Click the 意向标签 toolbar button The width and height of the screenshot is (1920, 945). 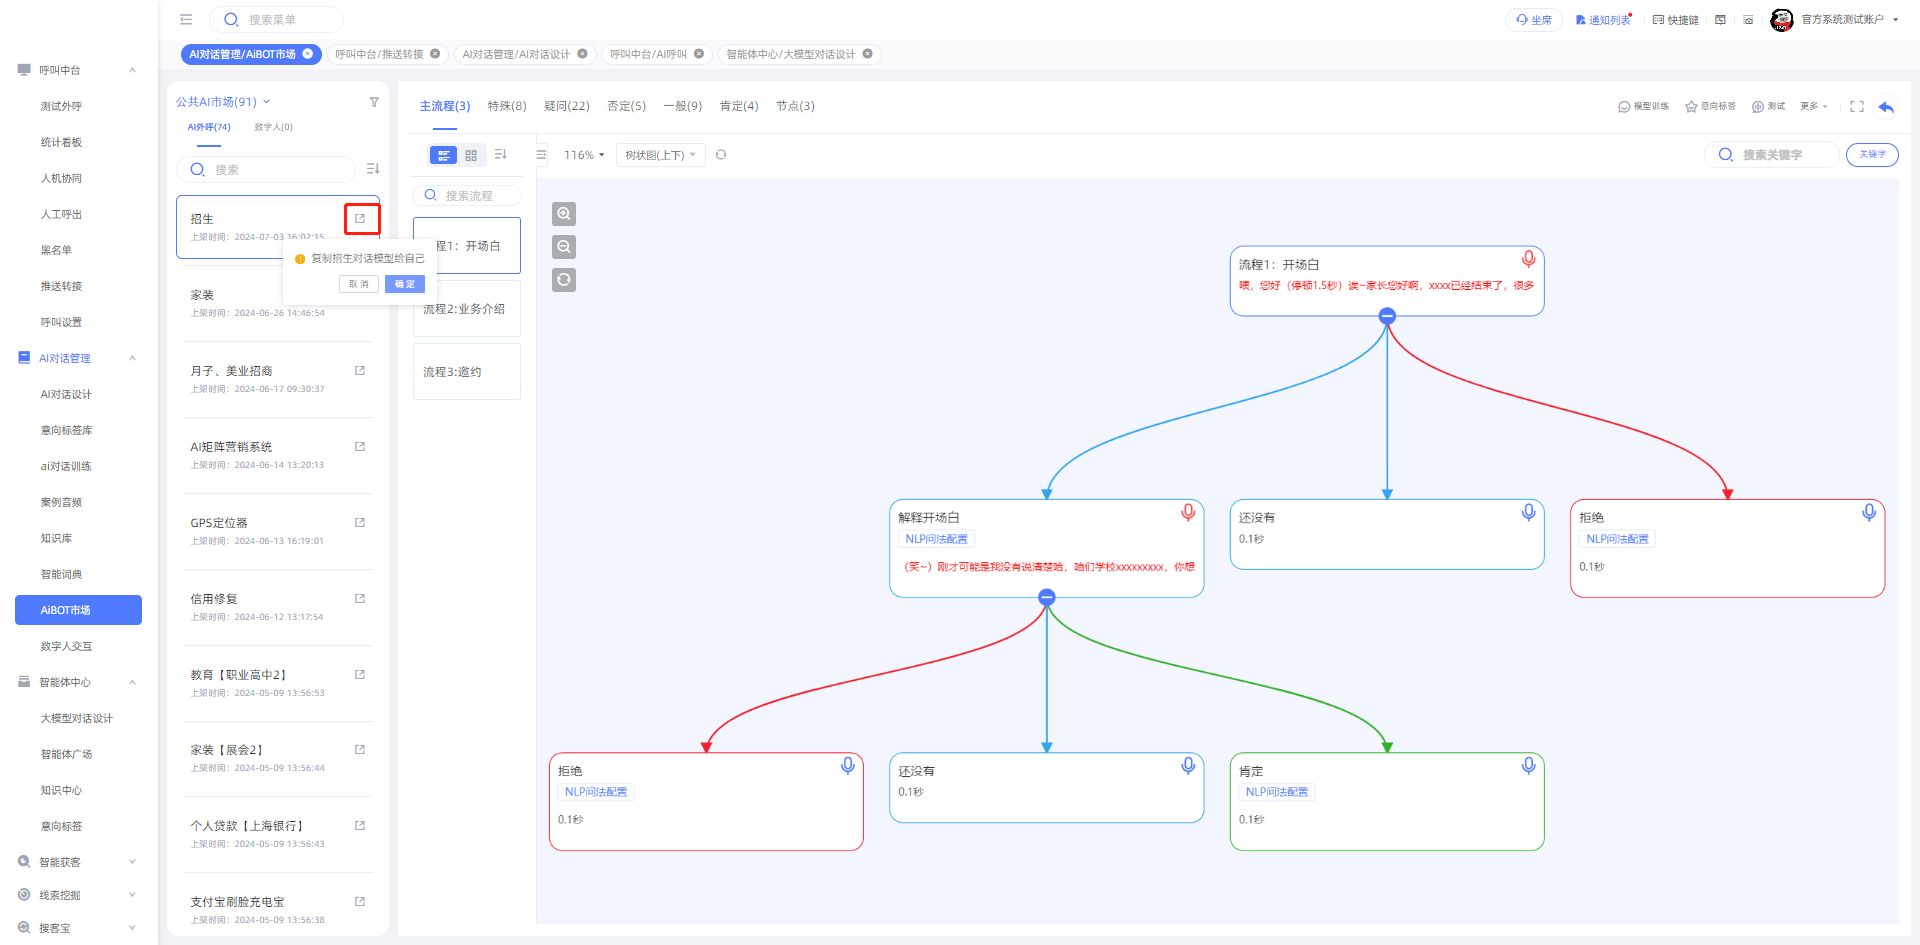(x=1711, y=106)
